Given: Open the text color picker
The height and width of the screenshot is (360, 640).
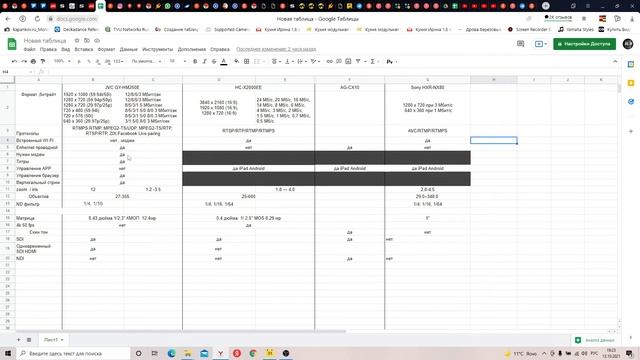Looking at the screenshot, I should [x=224, y=62].
